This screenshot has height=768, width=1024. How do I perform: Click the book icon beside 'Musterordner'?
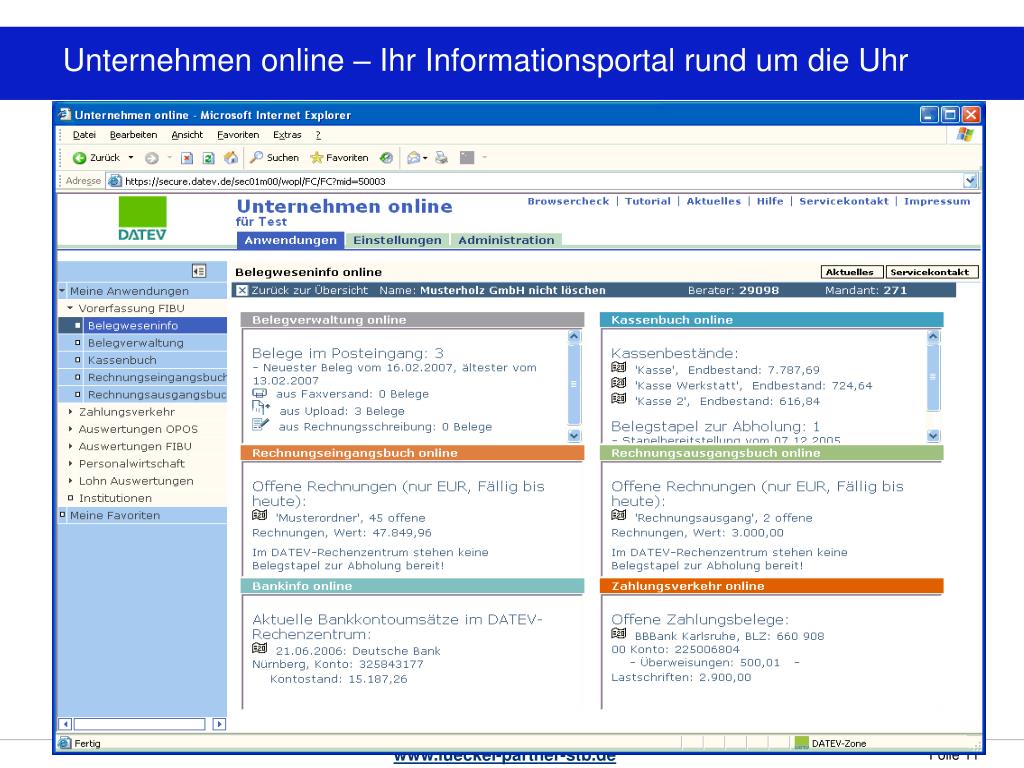pyautogui.click(x=259, y=515)
